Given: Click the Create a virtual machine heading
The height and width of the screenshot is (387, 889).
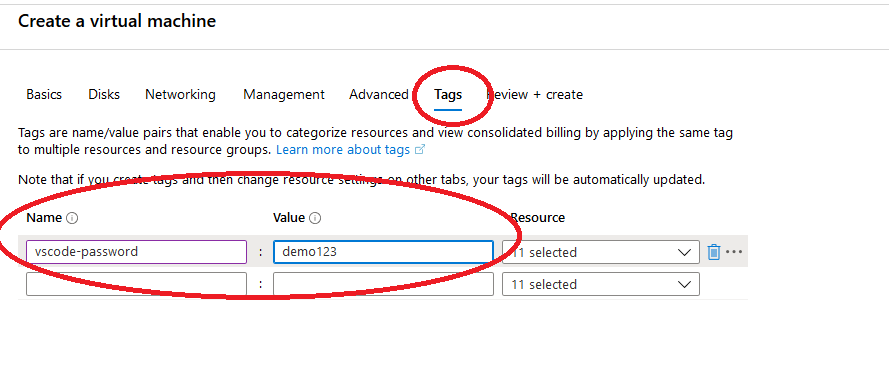Looking at the screenshot, I should [x=117, y=21].
